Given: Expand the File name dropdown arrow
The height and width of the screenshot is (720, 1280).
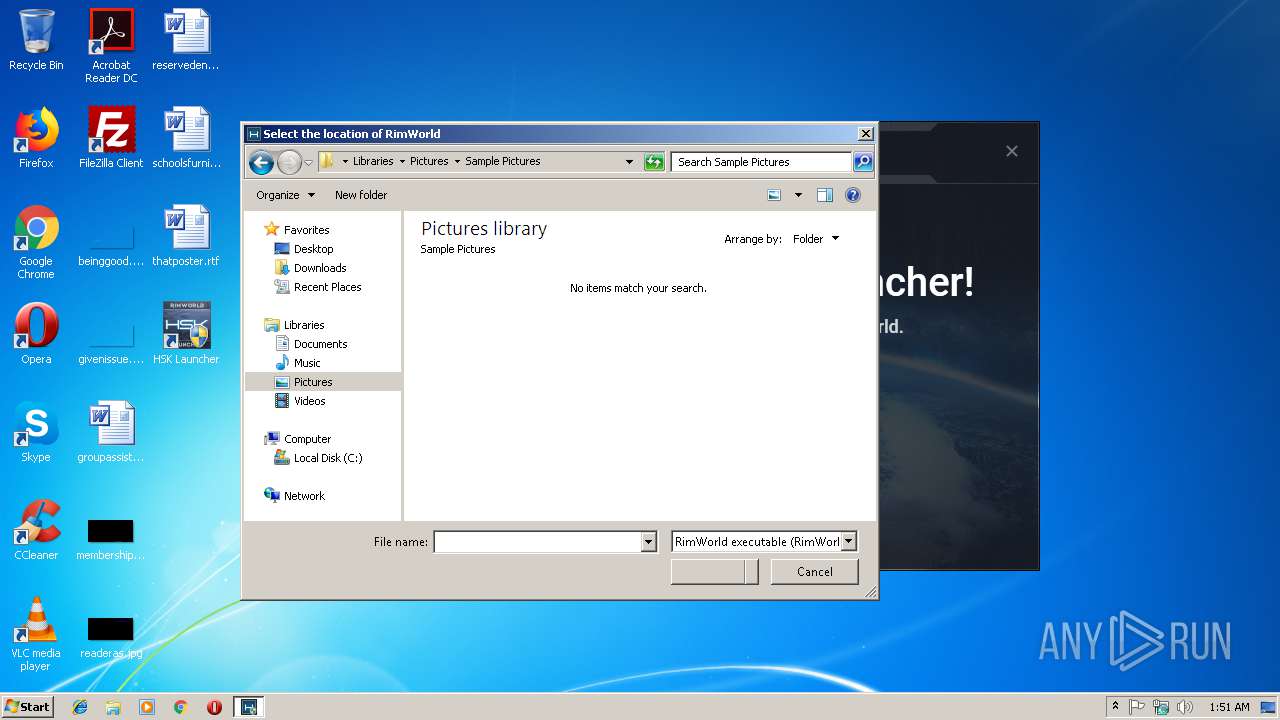Looking at the screenshot, I should pyautogui.click(x=649, y=542).
